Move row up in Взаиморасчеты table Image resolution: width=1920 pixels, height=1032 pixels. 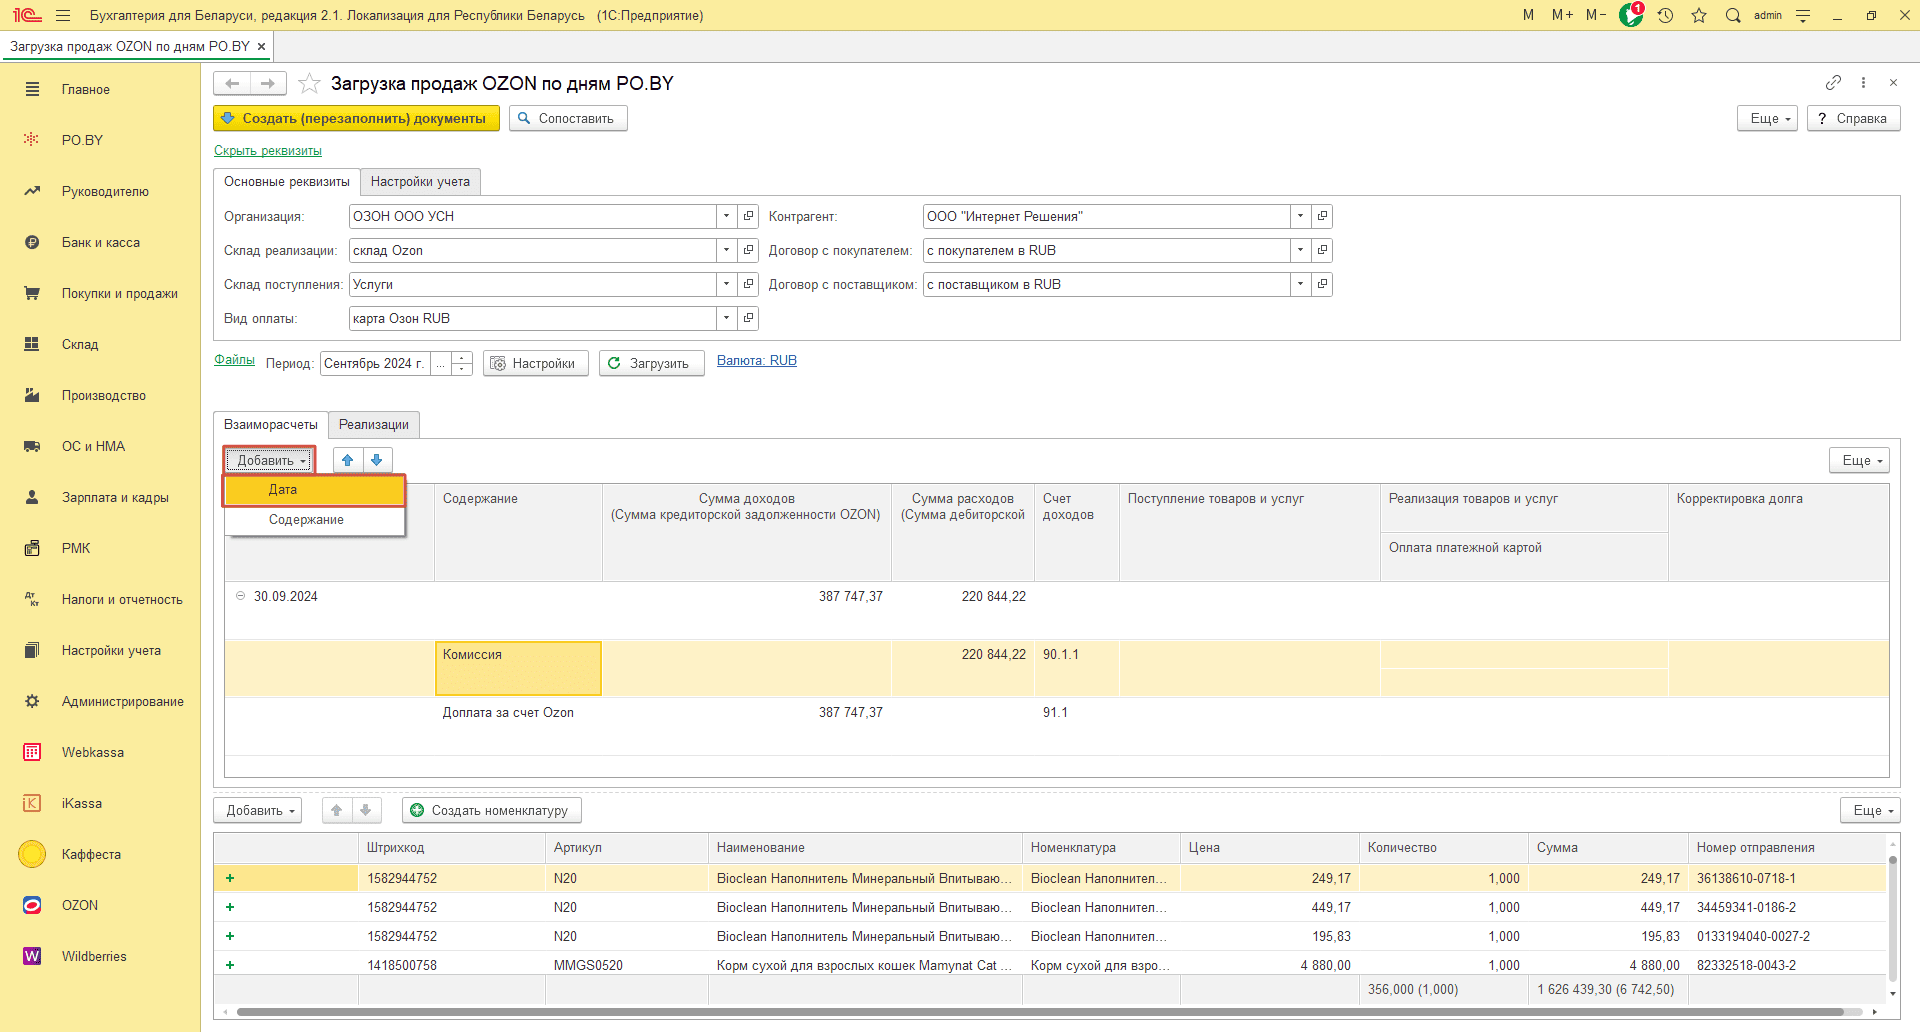tap(347, 460)
